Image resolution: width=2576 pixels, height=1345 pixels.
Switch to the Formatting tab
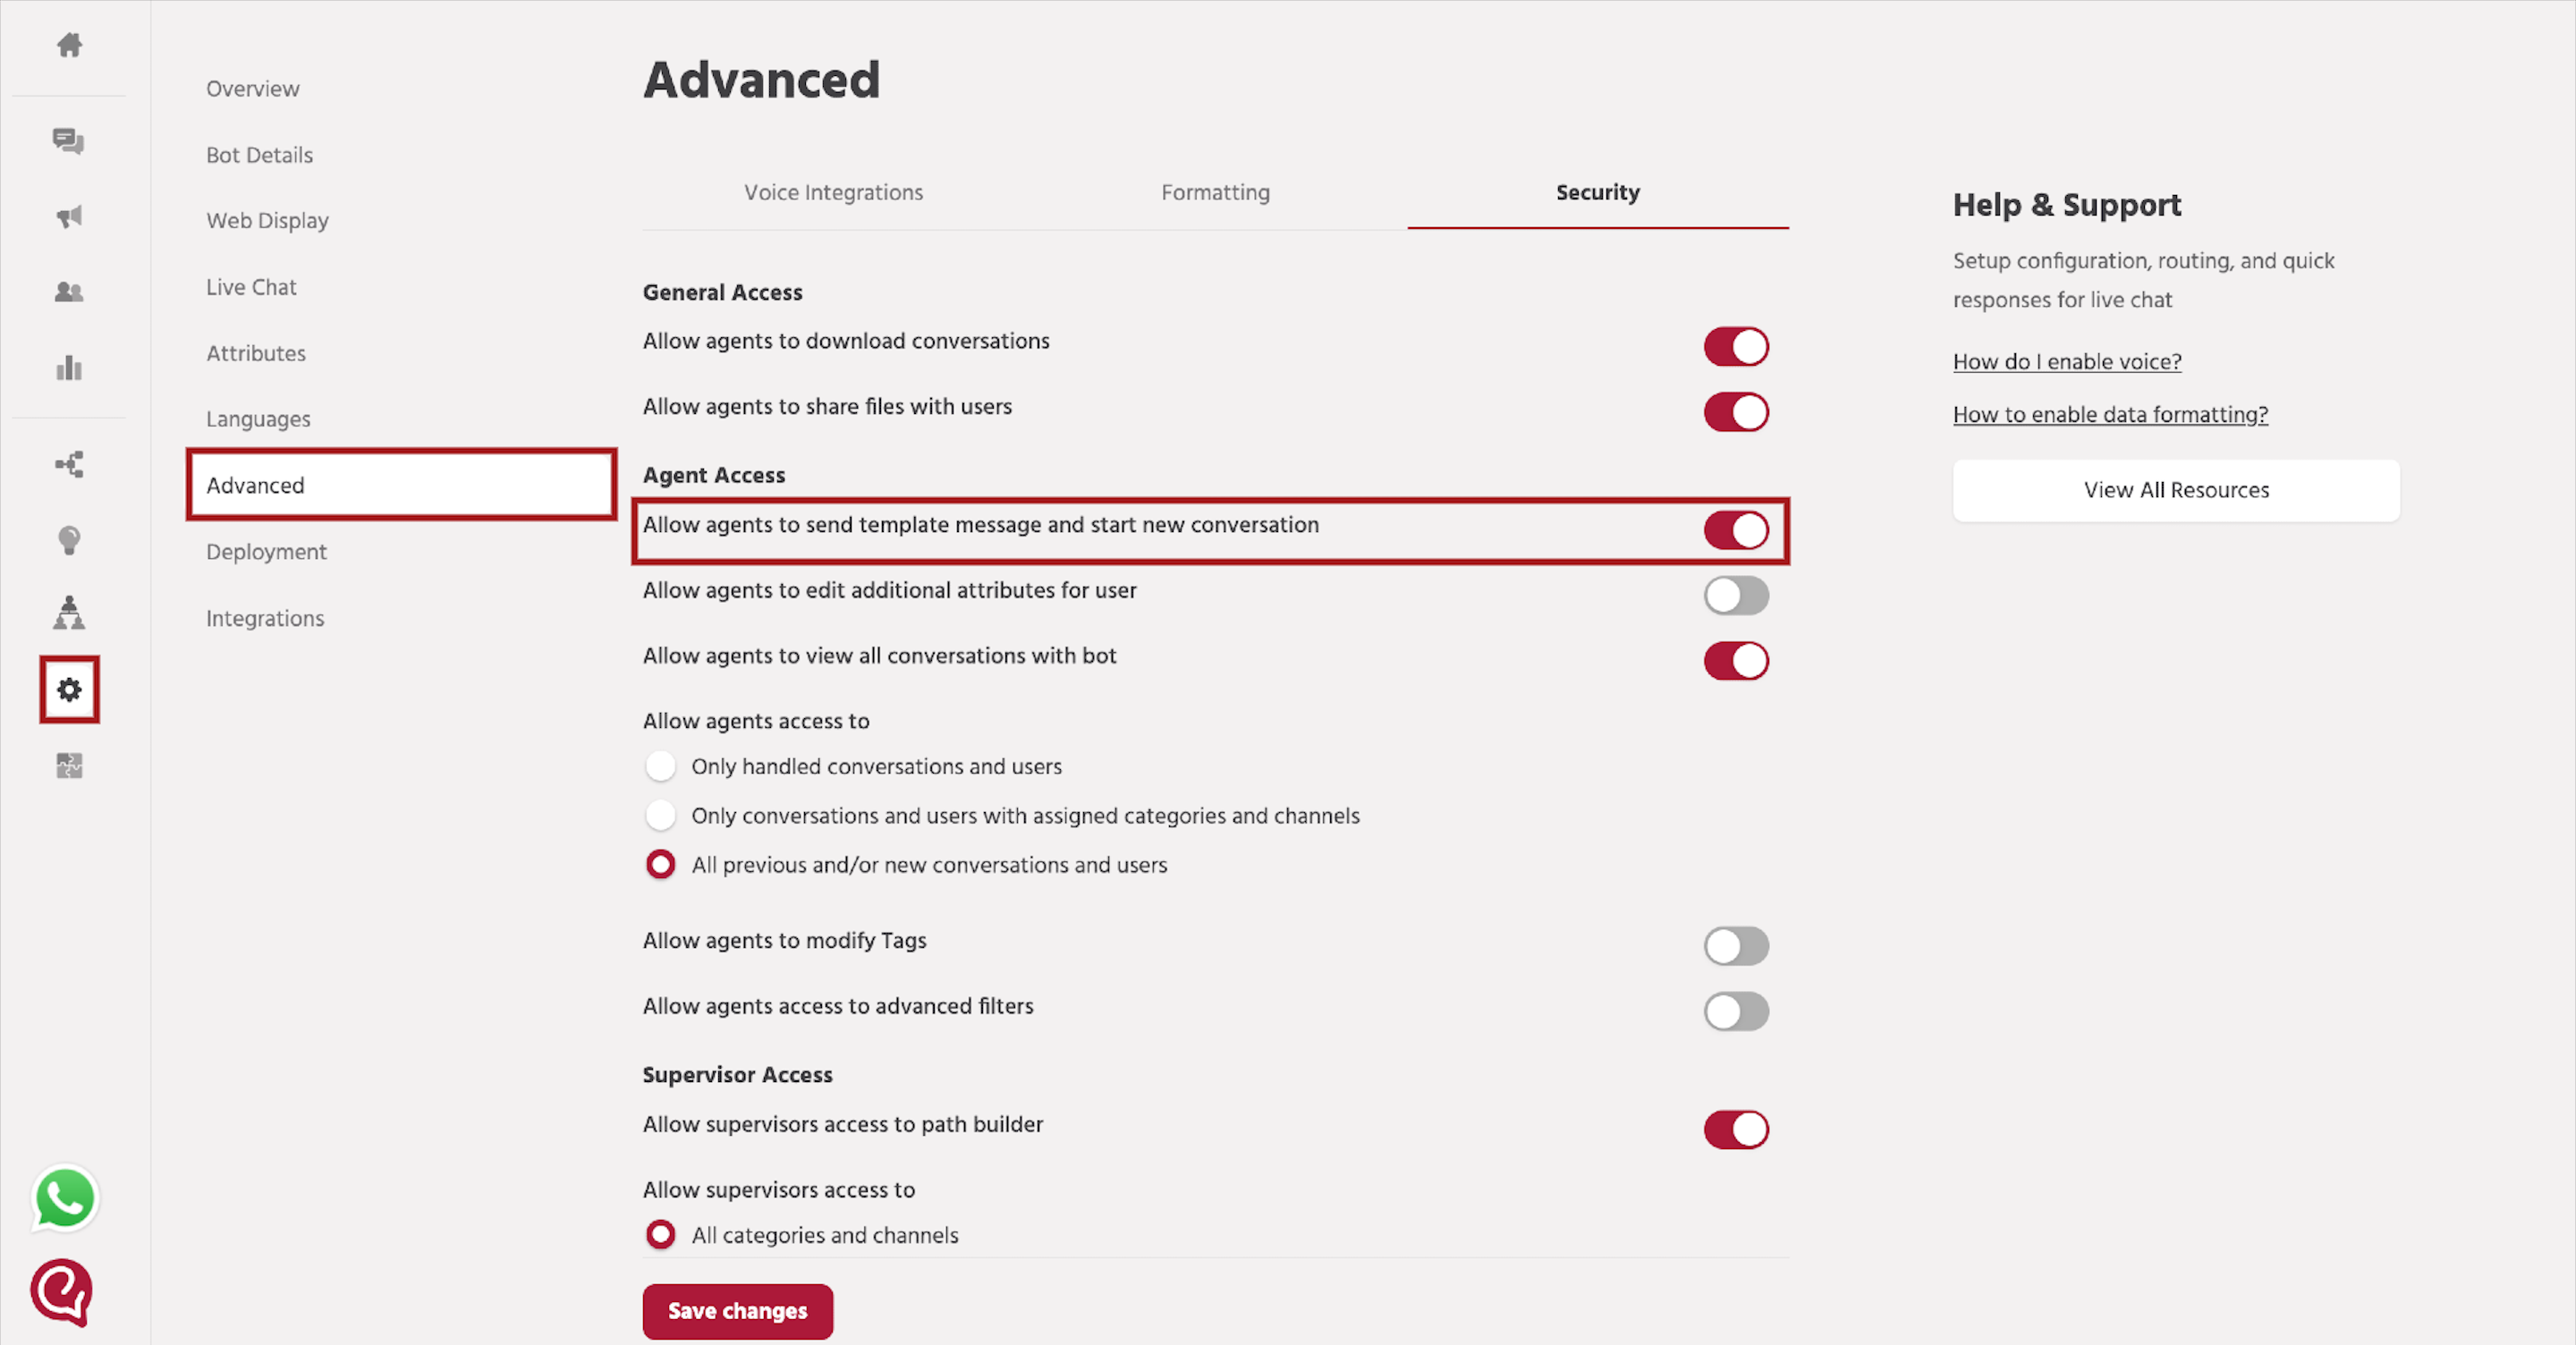coord(1215,192)
